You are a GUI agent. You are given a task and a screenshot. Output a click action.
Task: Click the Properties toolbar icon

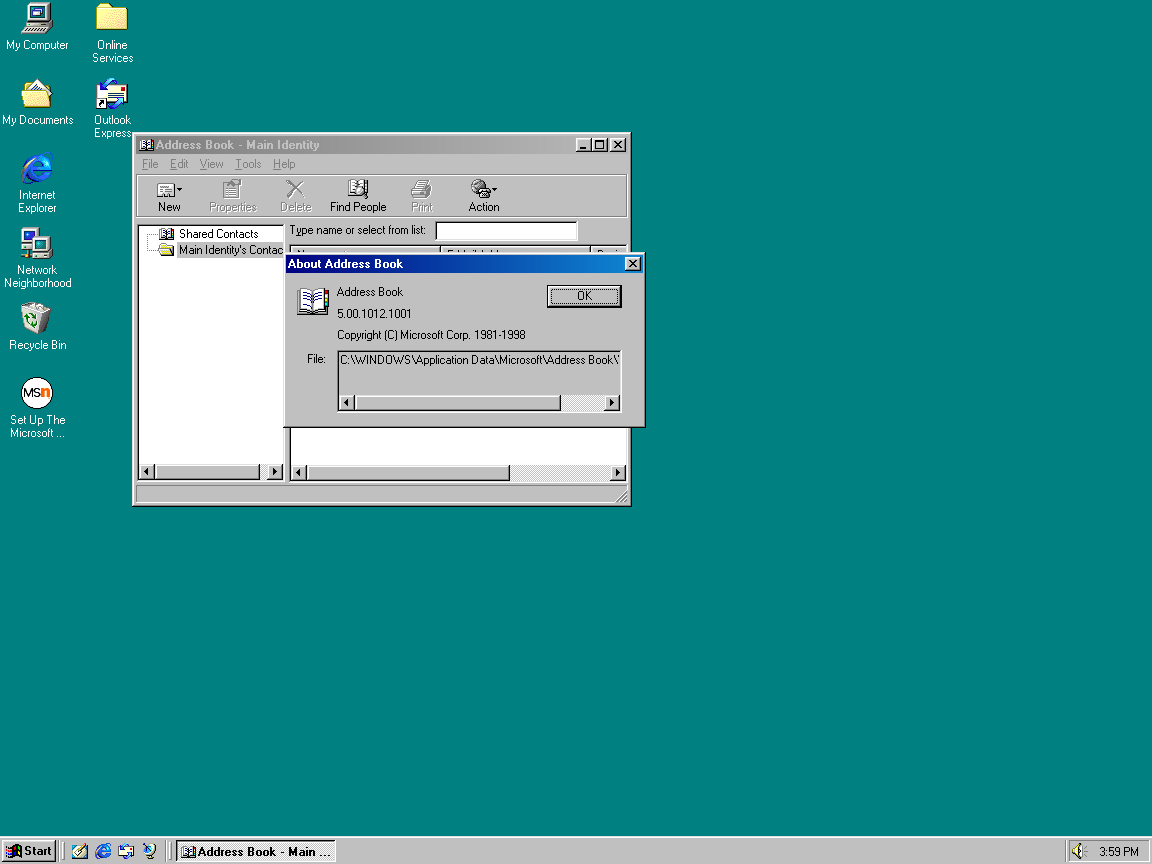pos(232,195)
